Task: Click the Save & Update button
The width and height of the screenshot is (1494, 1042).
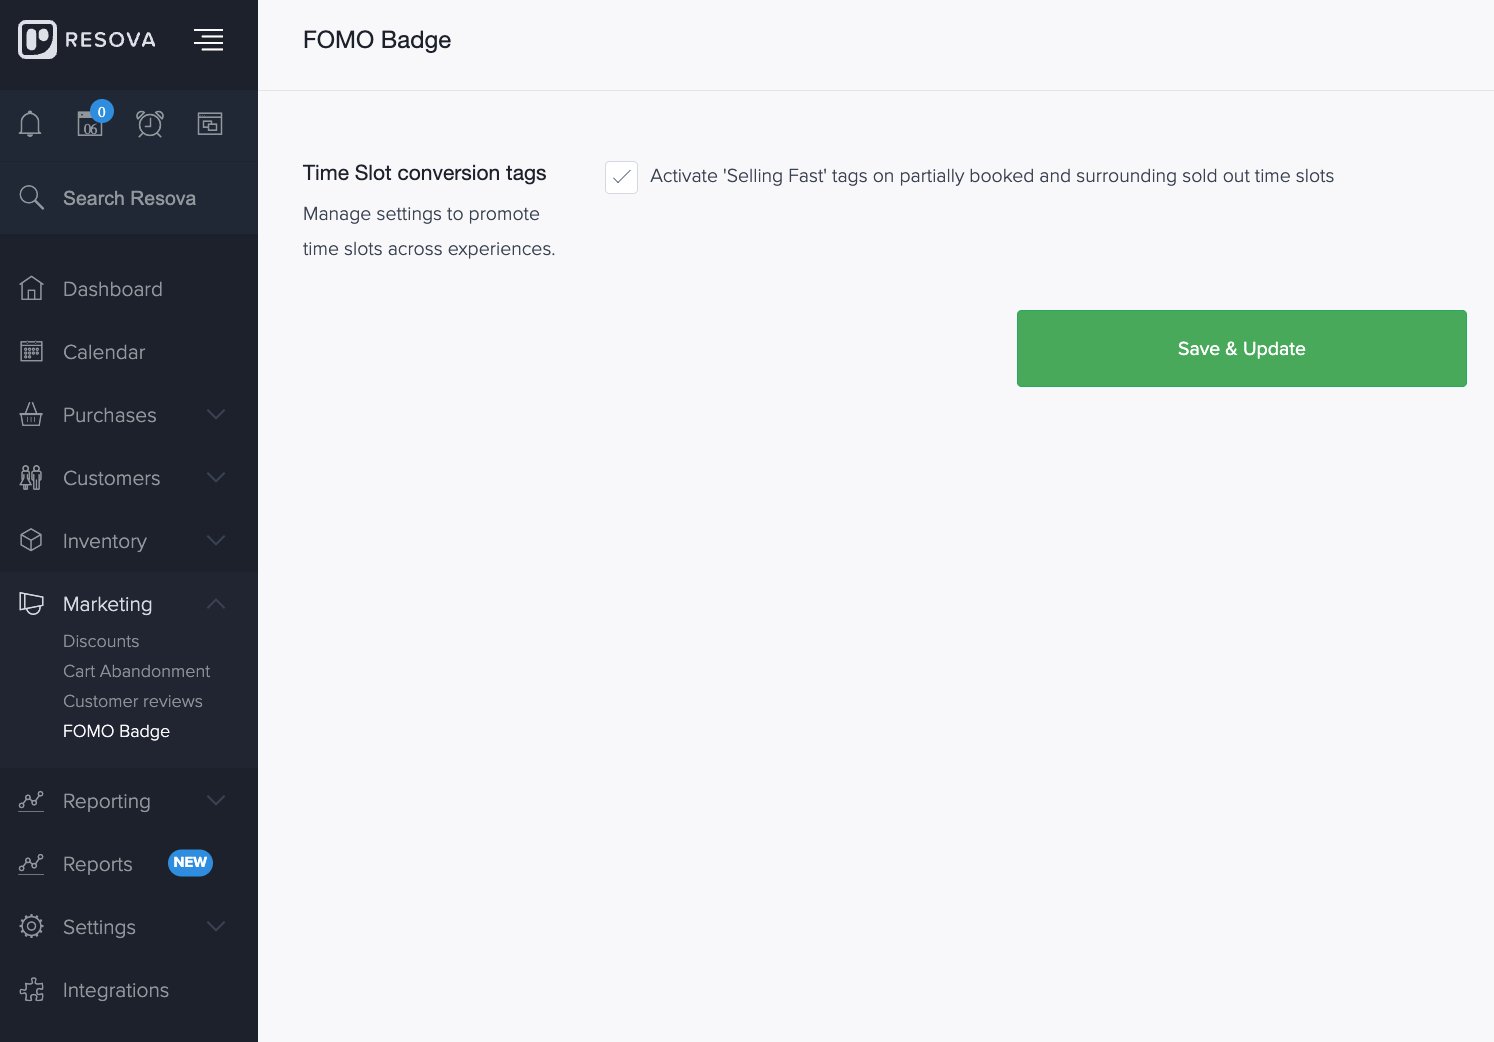Action: point(1241,348)
